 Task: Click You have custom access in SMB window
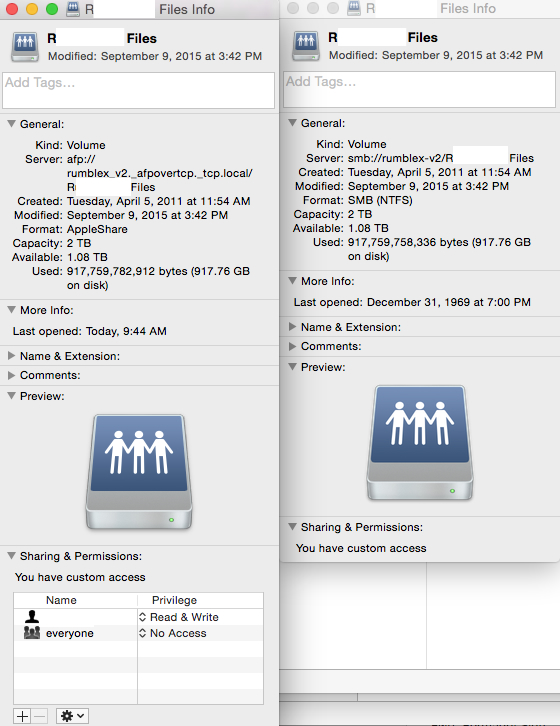pyautogui.click(x=361, y=548)
